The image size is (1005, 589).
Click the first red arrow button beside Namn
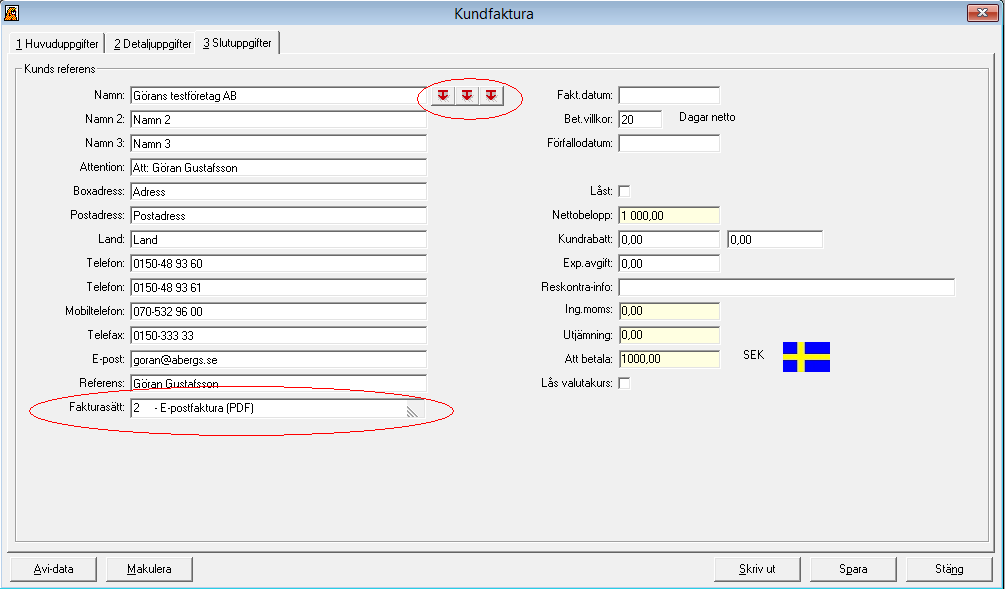click(x=443, y=95)
